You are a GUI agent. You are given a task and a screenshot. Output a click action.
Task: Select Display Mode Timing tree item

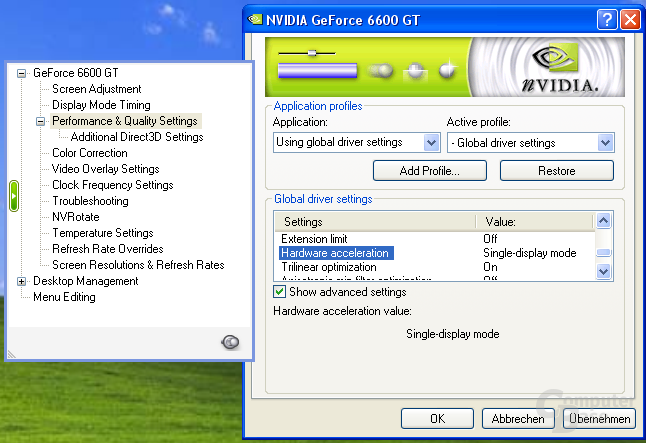click(101, 105)
